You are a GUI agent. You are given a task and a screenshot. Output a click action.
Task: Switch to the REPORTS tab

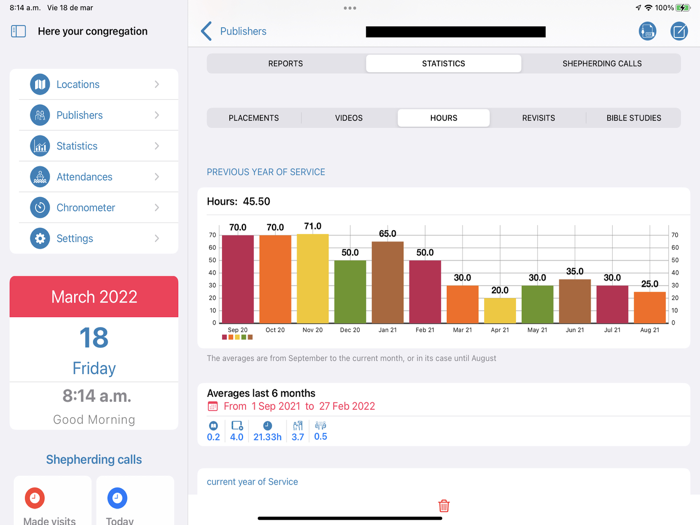pos(286,63)
